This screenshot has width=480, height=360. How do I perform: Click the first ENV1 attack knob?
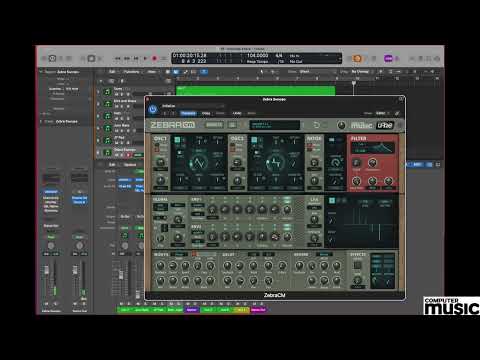click(212, 210)
